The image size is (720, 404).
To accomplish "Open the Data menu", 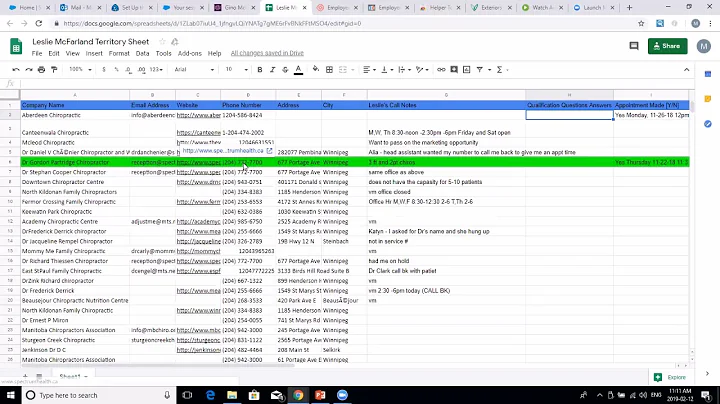I will coord(142,53).
